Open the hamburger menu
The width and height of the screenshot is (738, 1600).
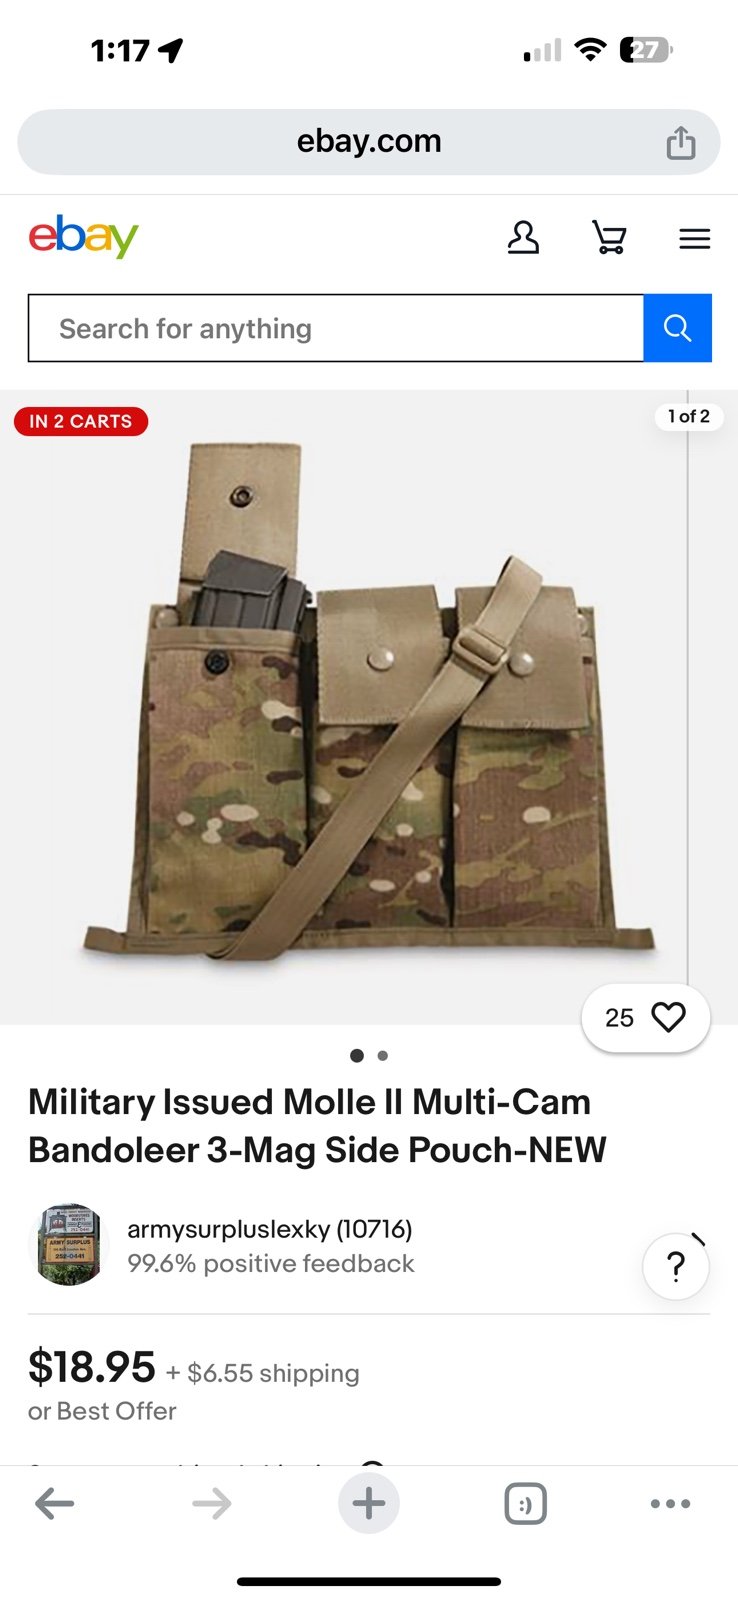694,239
